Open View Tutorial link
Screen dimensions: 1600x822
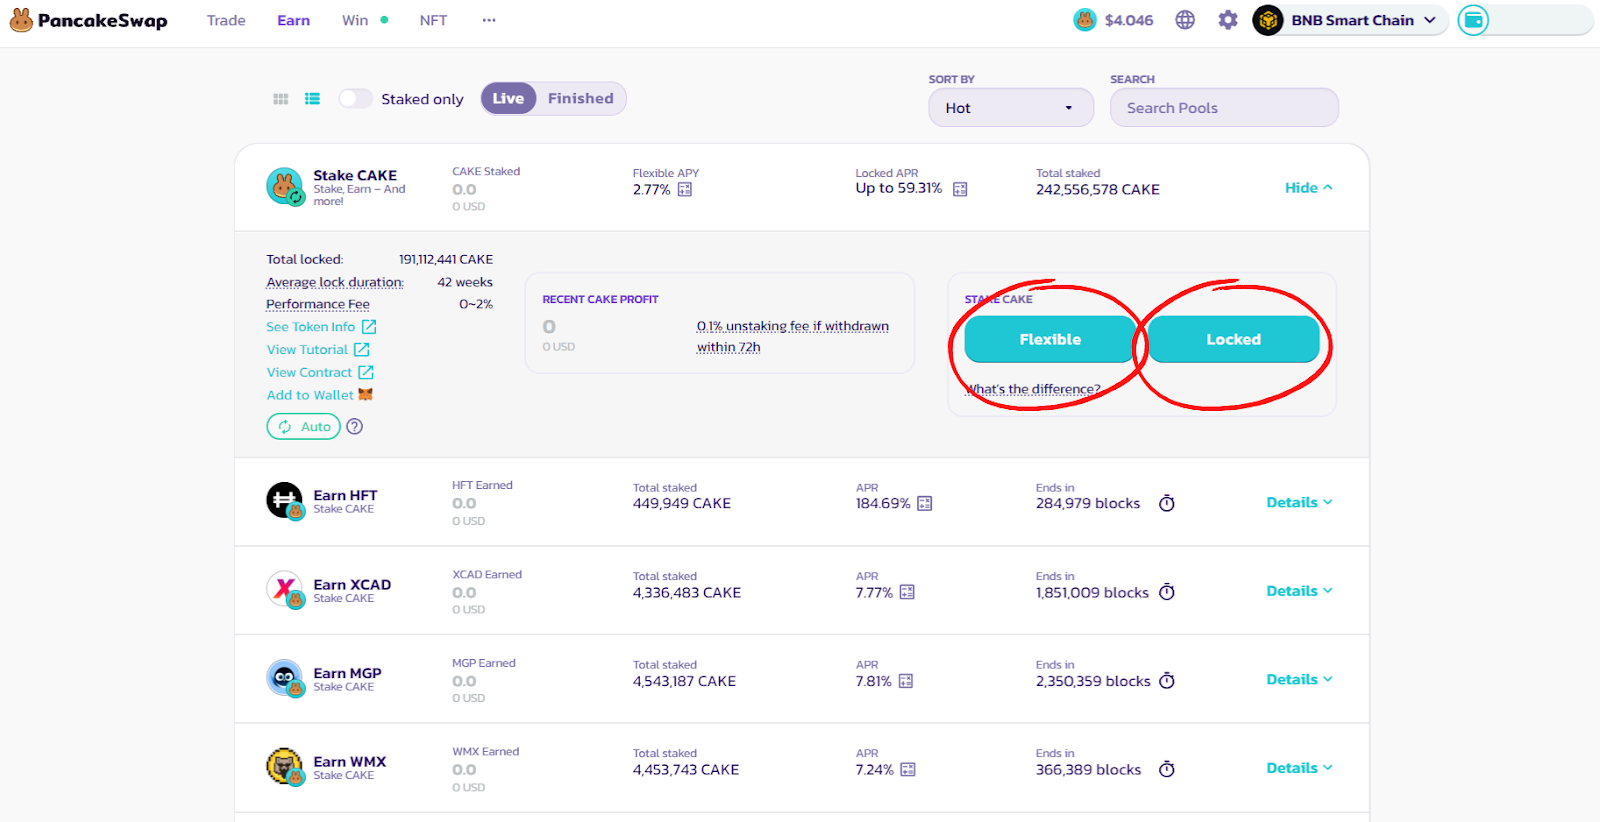click(318, 350)
